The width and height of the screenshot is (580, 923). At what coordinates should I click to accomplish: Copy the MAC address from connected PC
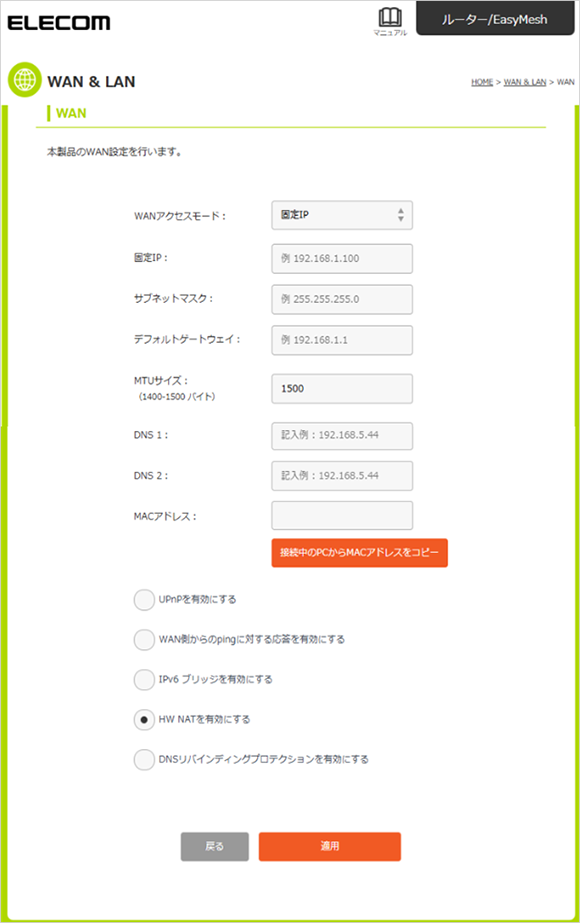click(359, 553)
